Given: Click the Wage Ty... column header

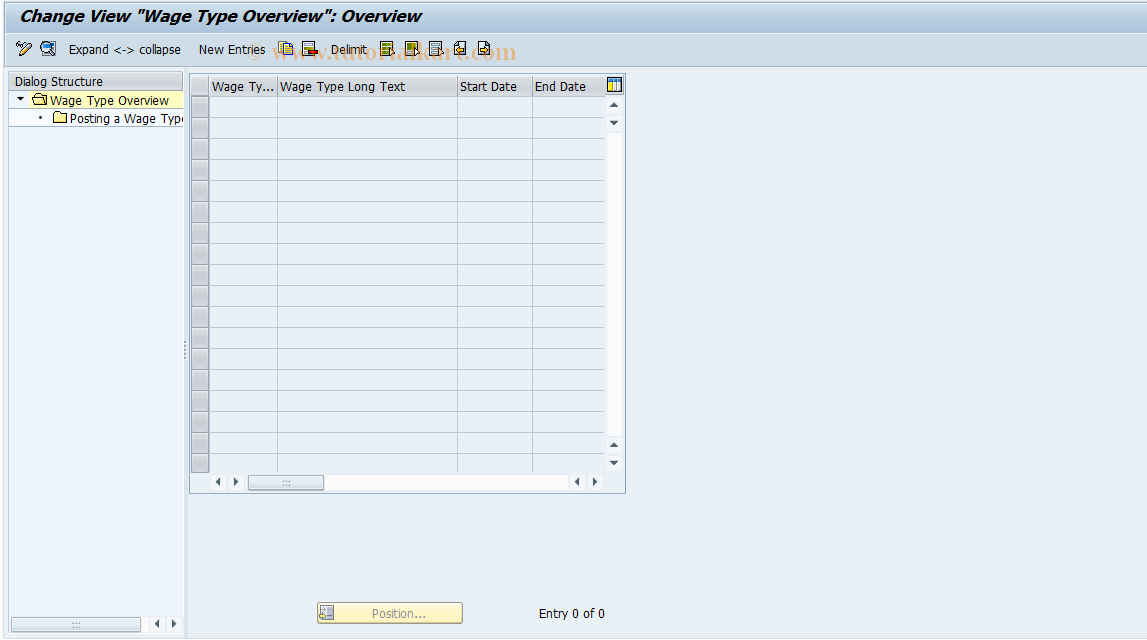Looking at the screenshot, I should (x=243, y=86).
